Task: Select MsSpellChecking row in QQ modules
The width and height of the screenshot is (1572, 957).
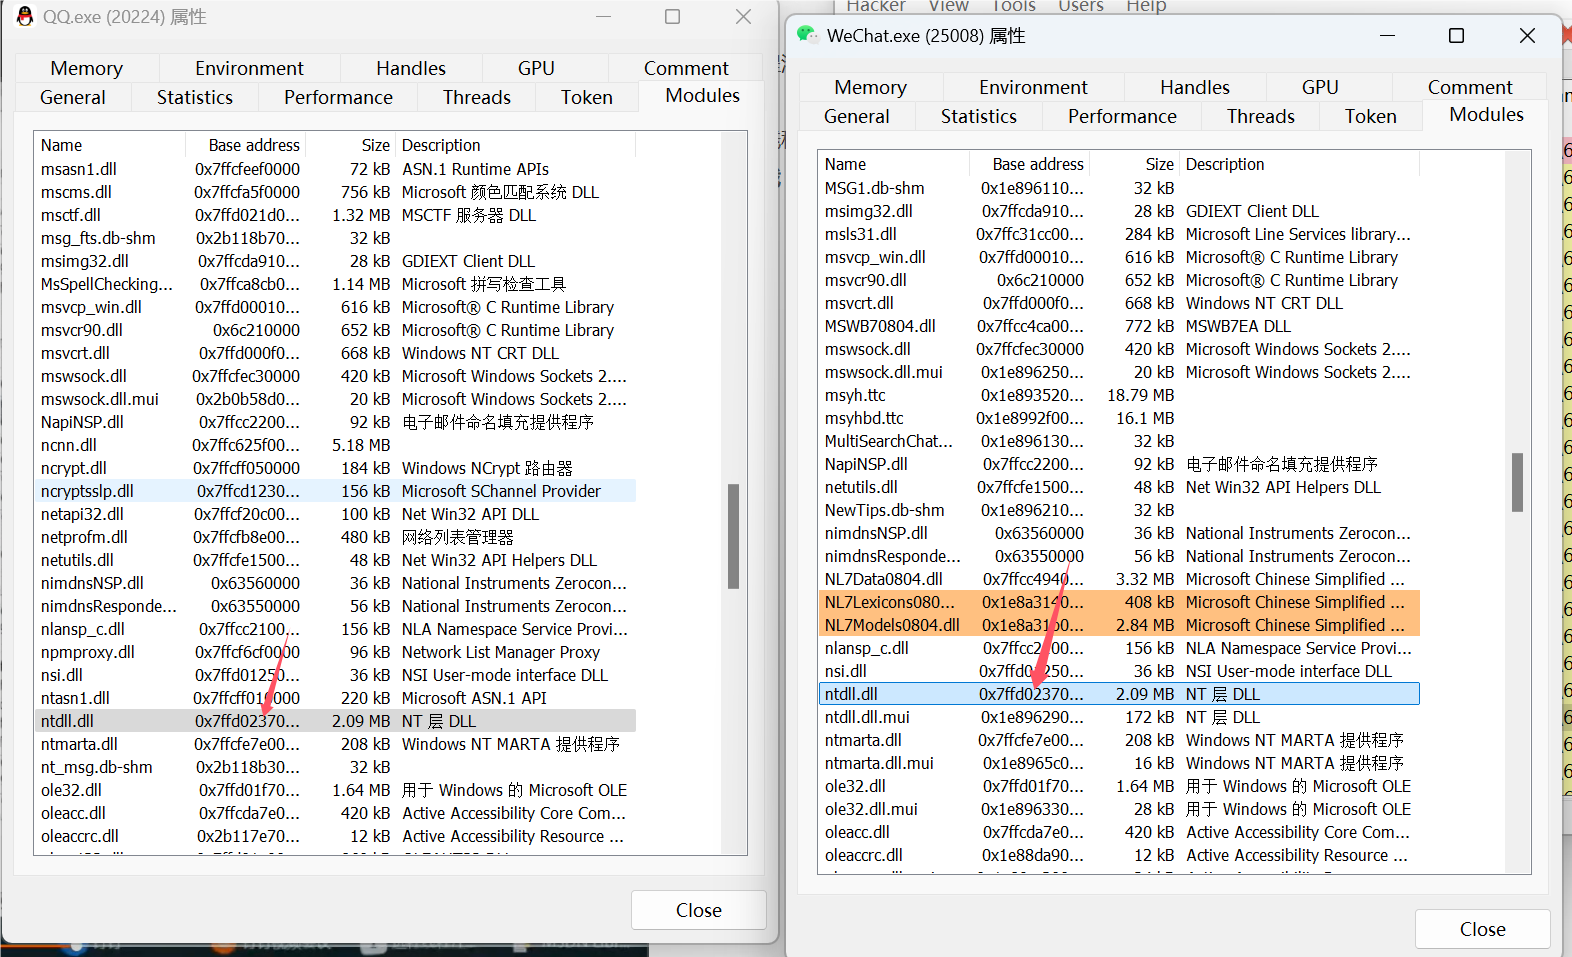Action: [x=335, y=284]
